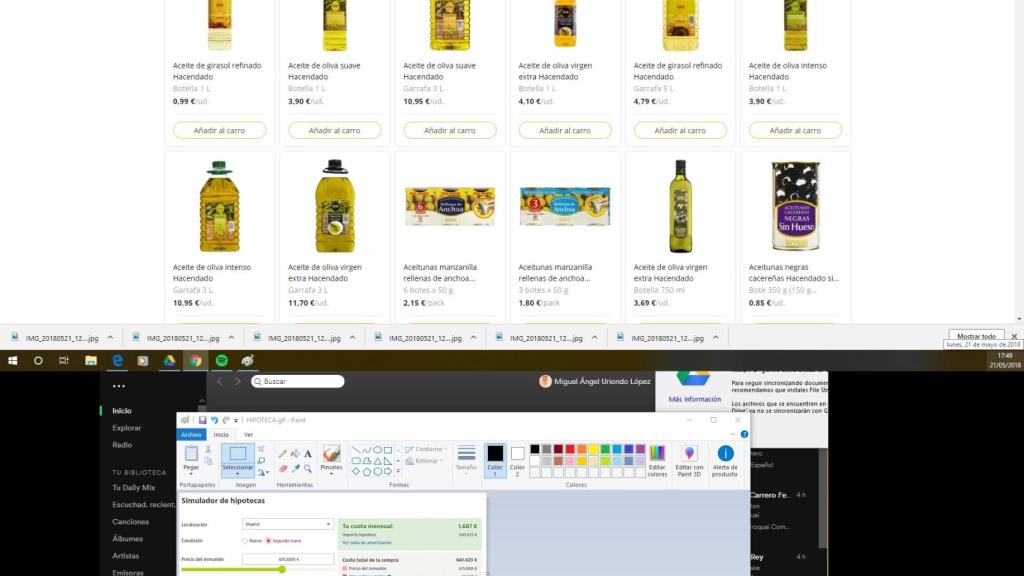
Task: Select the Pencil tool in Paint
Action: pyautogui.click(x=283, y=454)
